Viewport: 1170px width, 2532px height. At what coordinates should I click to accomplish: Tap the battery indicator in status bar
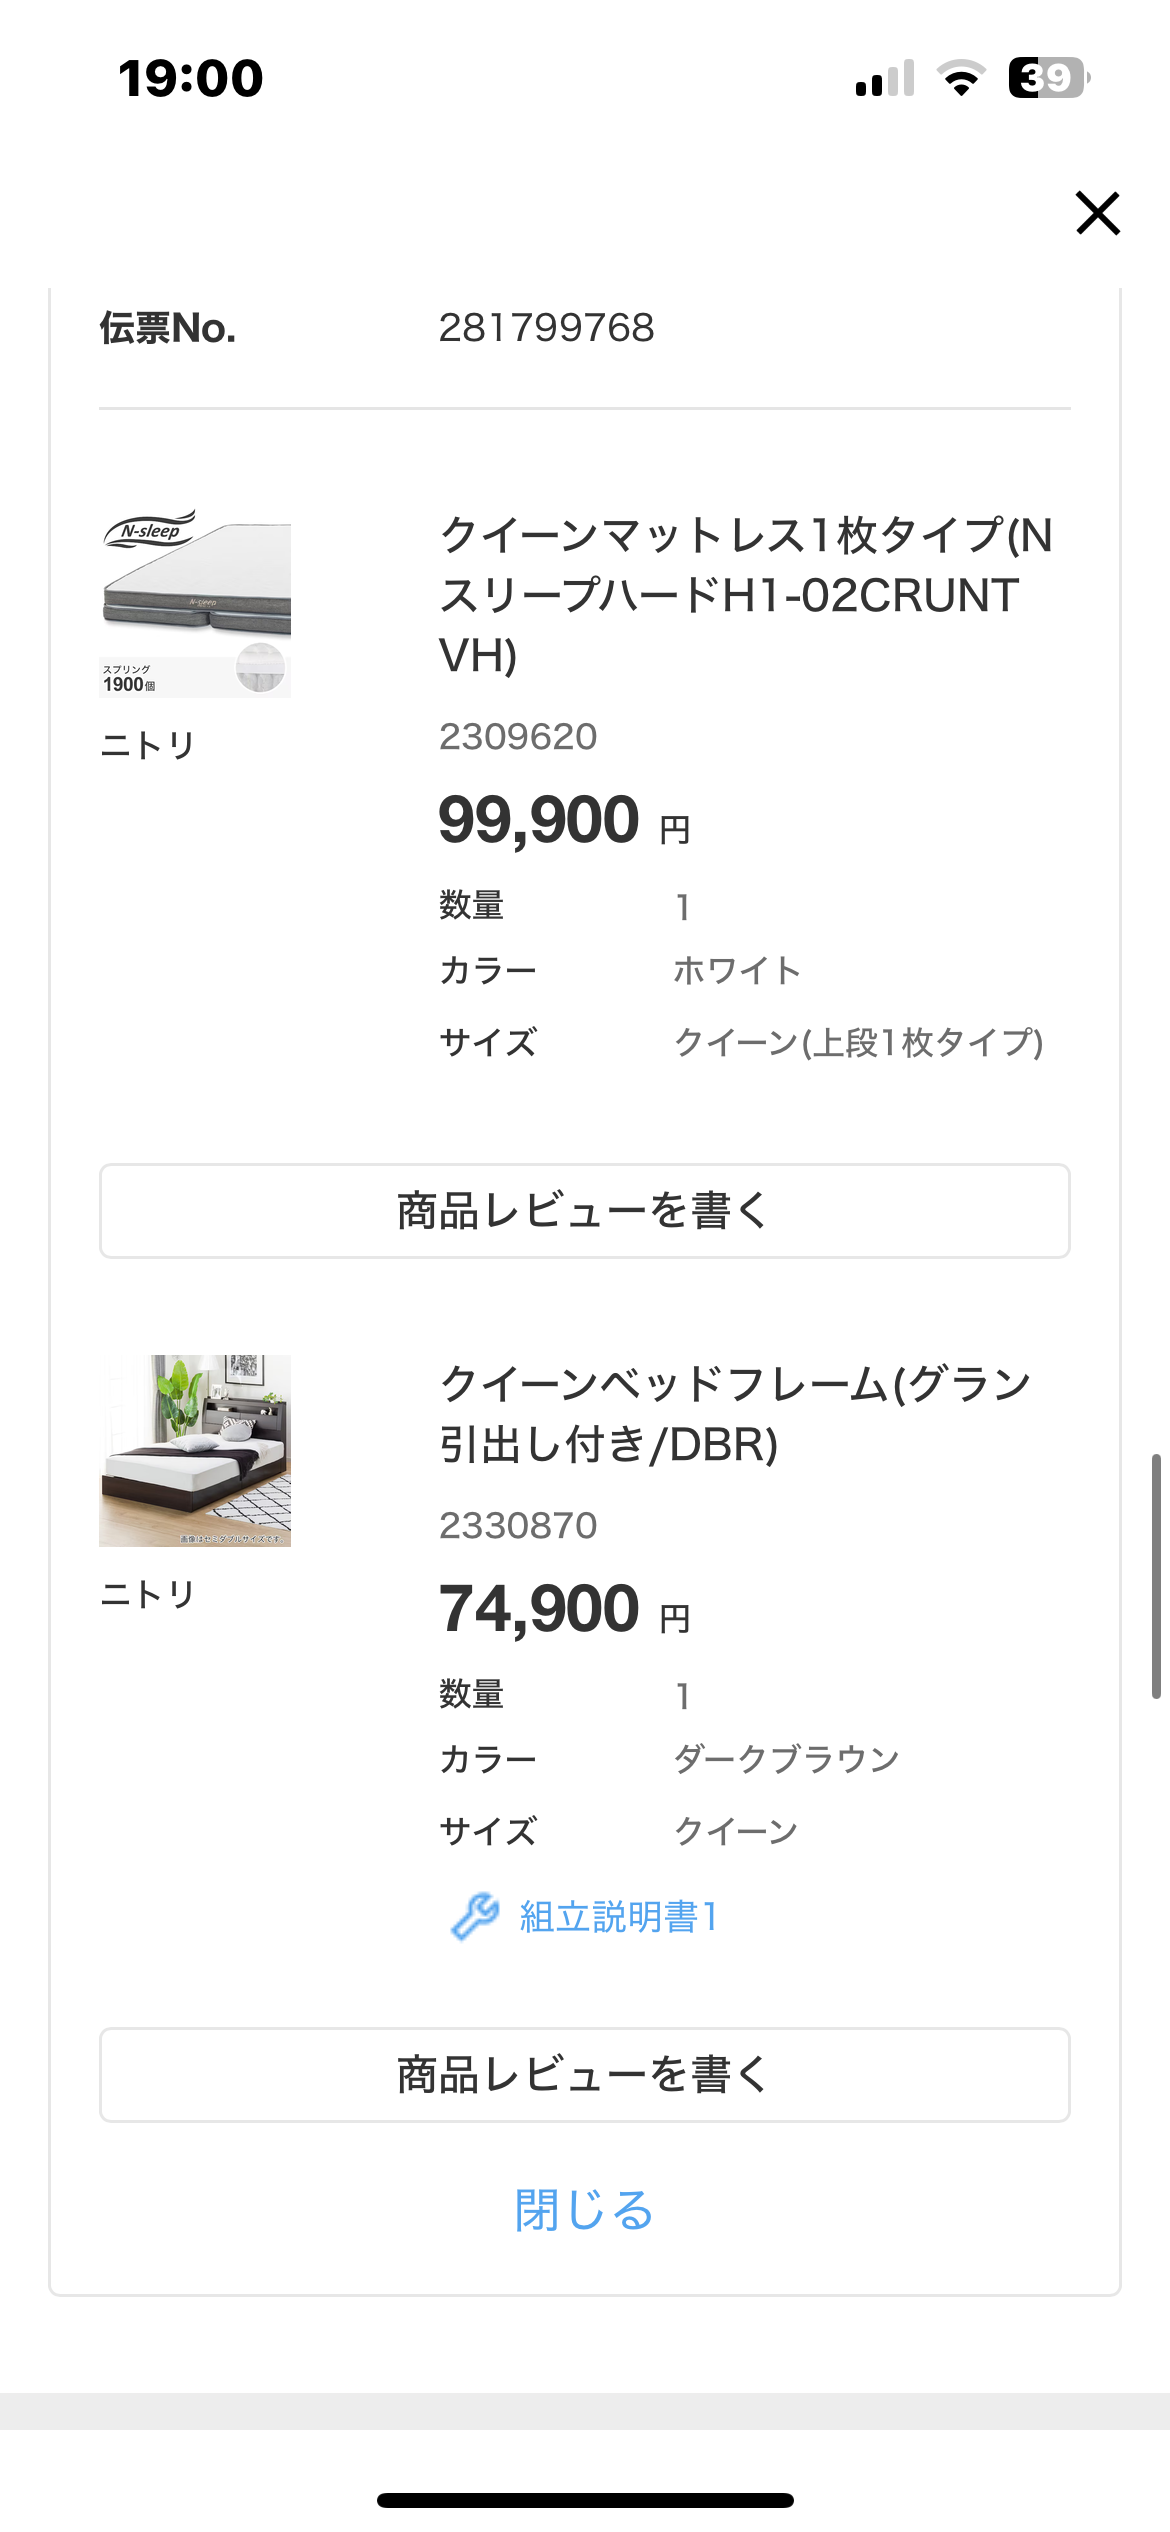[1047, 78]
